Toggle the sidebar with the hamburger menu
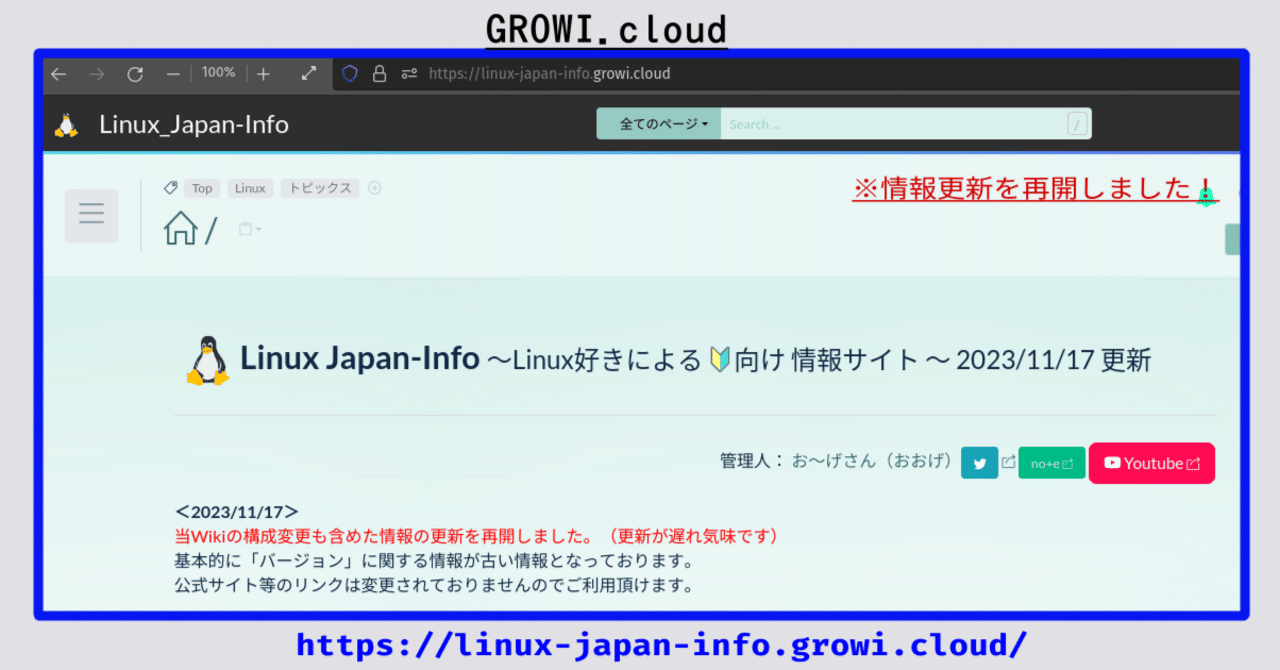1280x670 pixels. [x=91, y=214]
